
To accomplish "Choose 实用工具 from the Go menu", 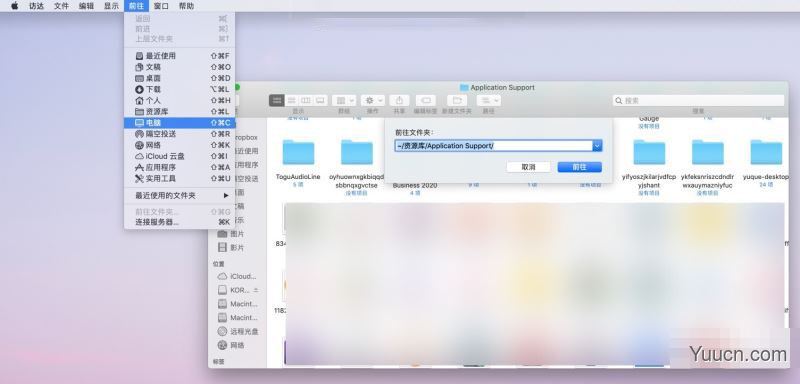I will 180,179.
